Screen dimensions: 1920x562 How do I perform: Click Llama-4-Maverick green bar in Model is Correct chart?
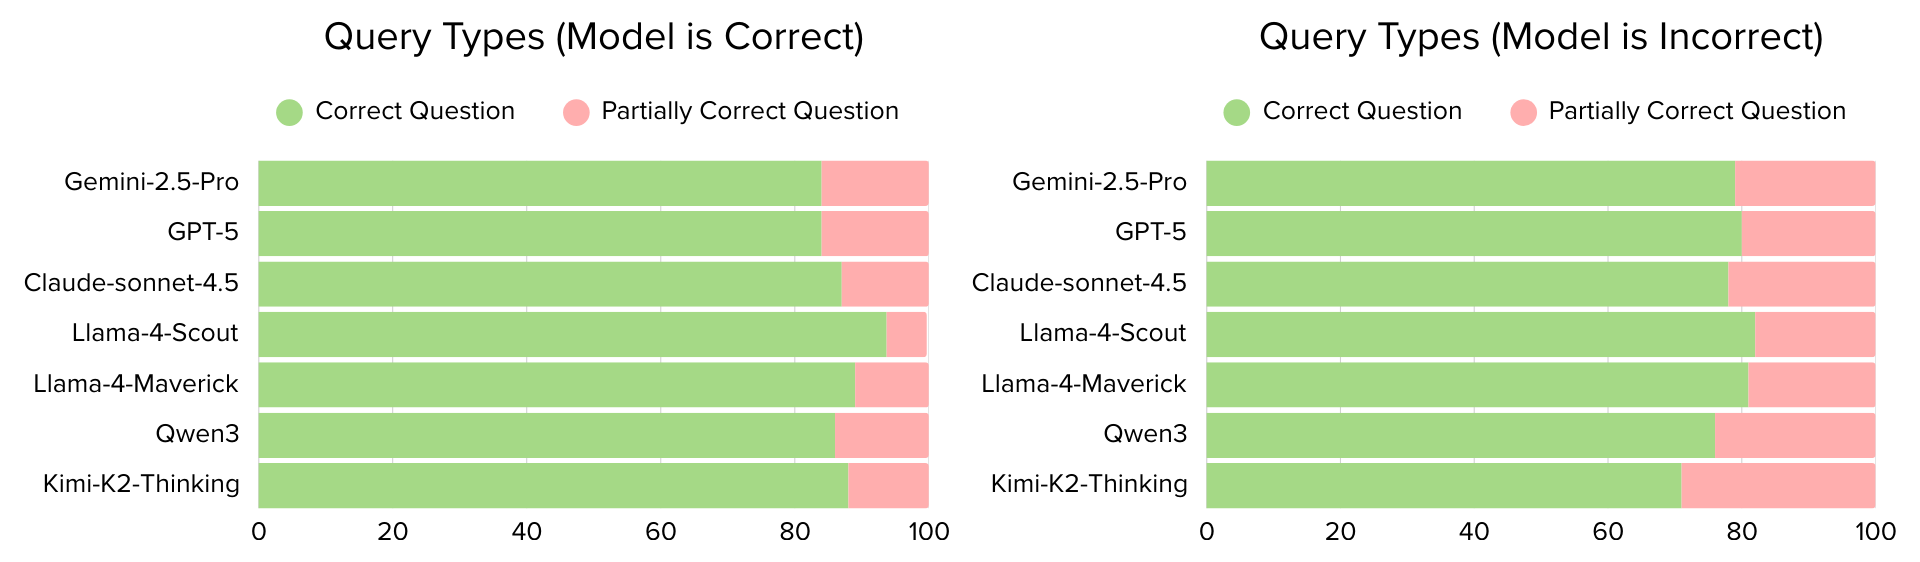tap(556, 385)
